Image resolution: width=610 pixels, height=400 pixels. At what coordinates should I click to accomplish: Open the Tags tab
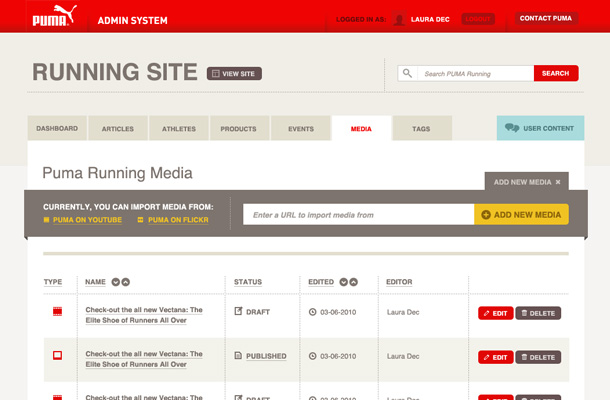click(x=422, y=128)
